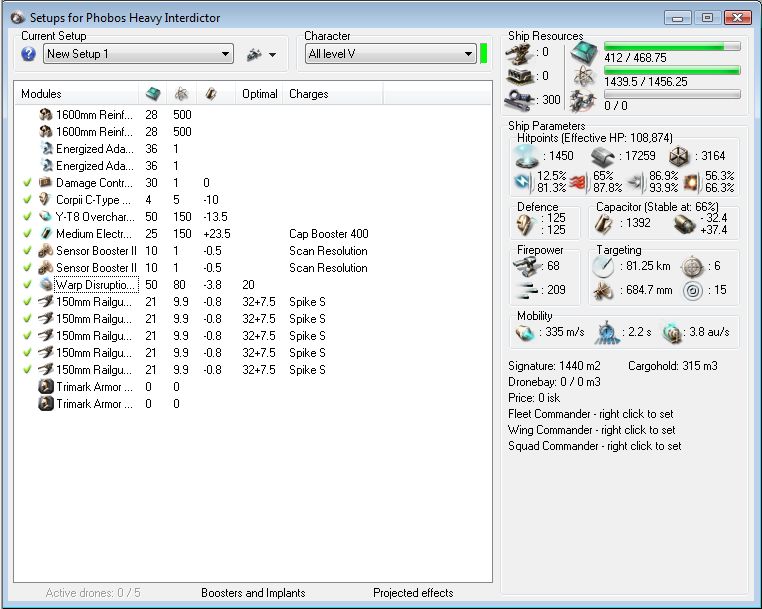The height and width of the screenshot is (609, 762).
Task: Click the green character status indicator
Action: tap(484, 53)
